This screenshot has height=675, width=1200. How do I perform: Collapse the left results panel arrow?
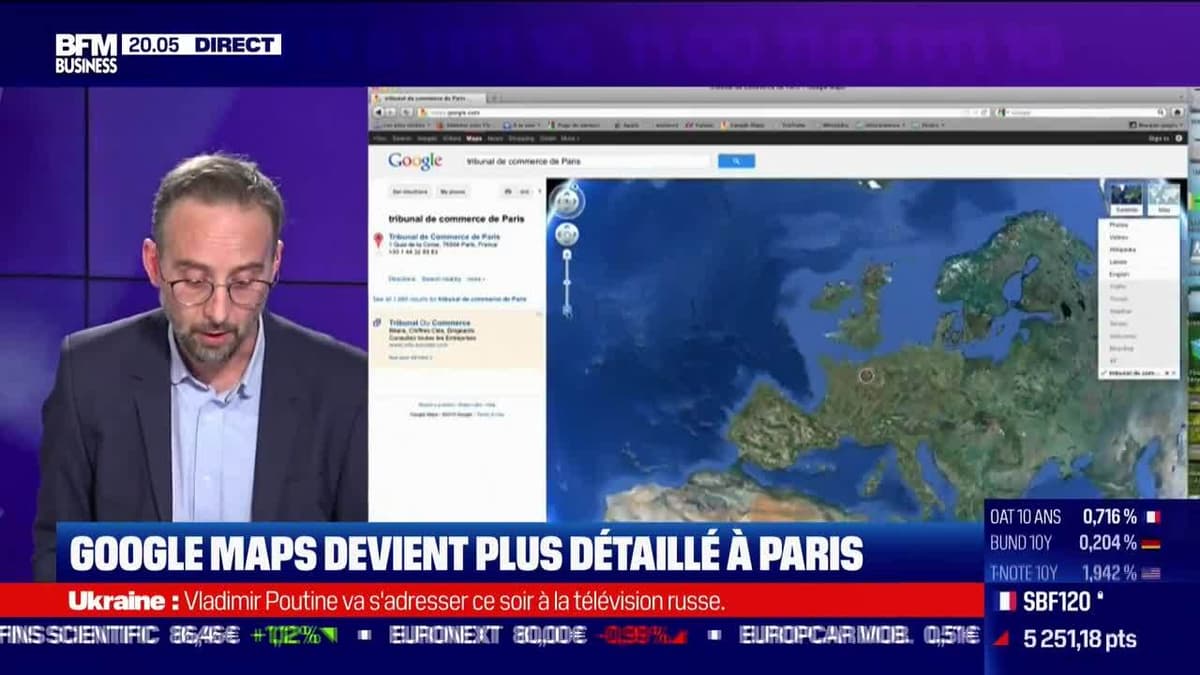pos(540,191)
